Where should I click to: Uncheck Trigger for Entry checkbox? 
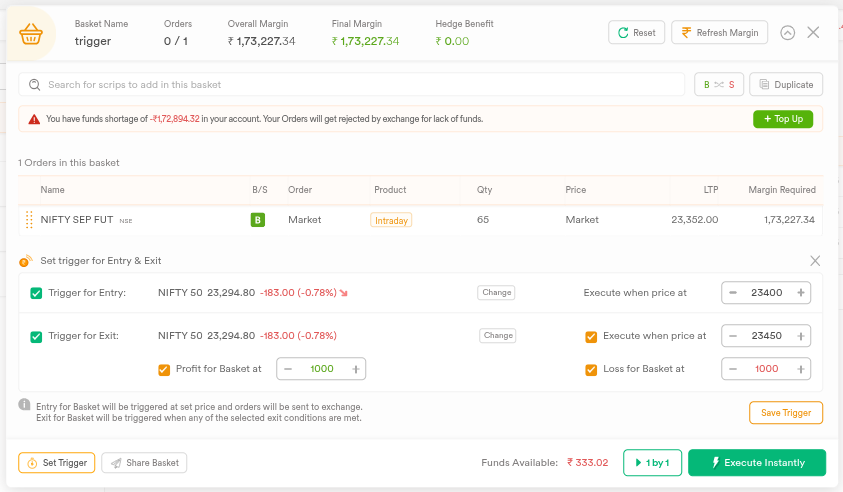36,293
